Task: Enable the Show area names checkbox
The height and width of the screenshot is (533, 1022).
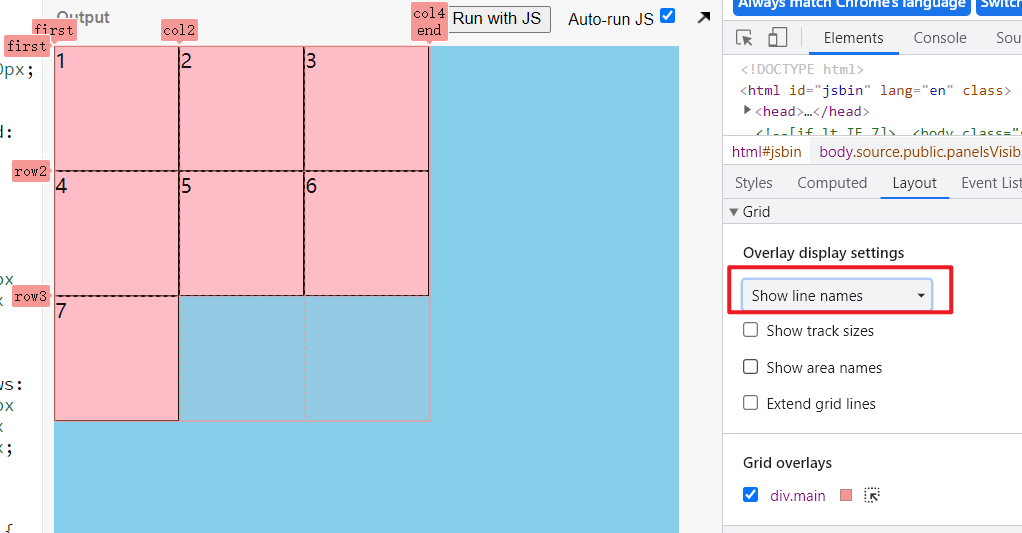Action: tap(751, 367)
